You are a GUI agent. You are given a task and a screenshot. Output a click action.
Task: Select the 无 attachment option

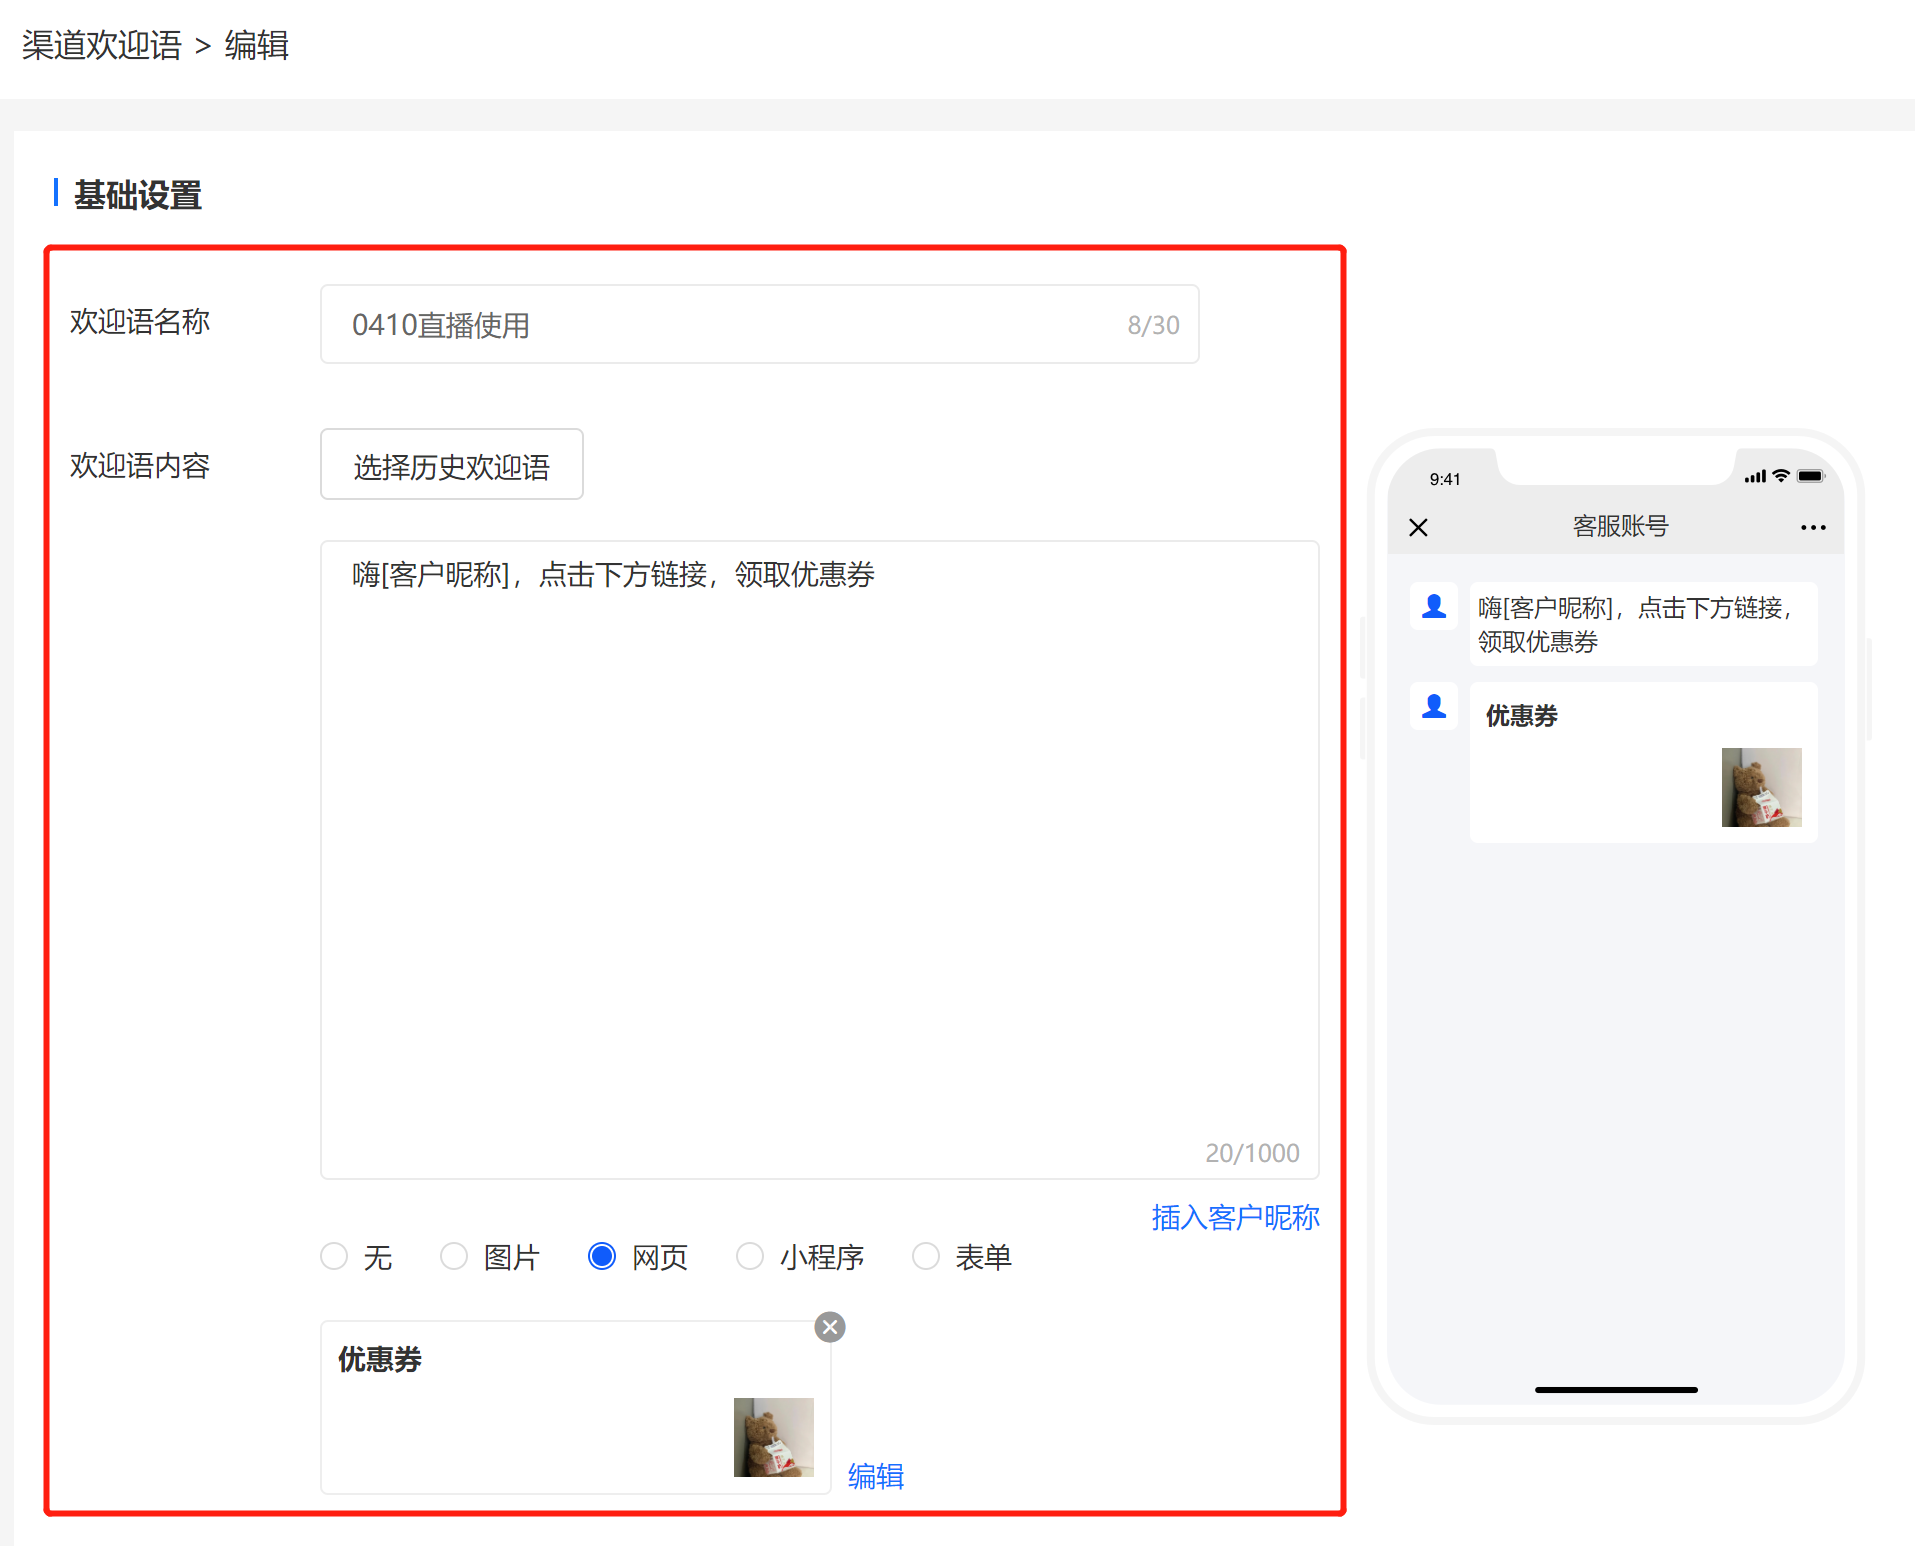click(x=334, y=1256)
